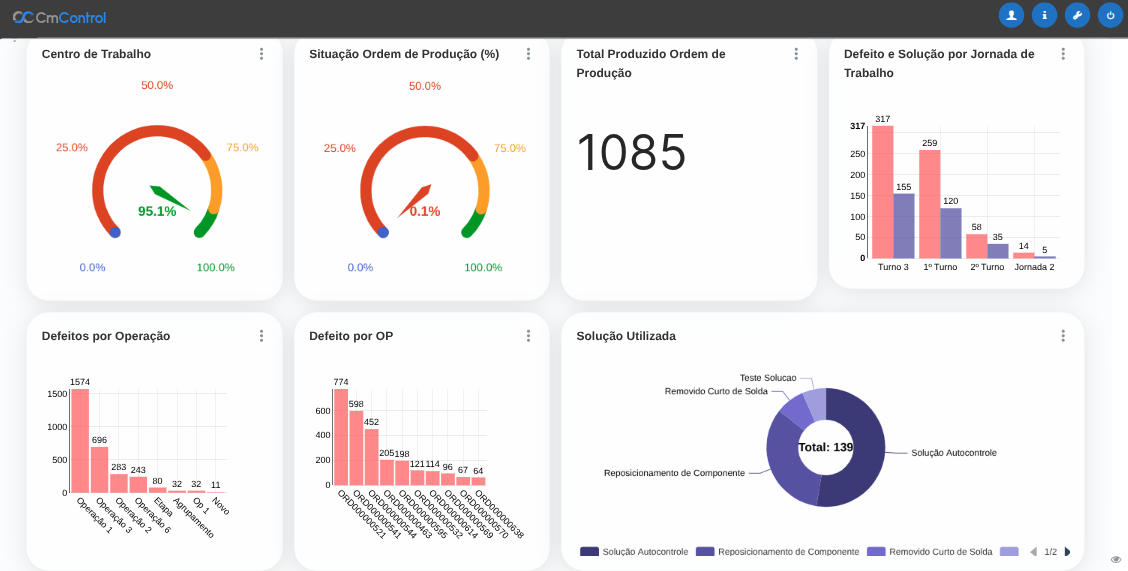Open Defeito e Solução kebab menu
Viewport: 1128px width, 571px height.
coord(1063,54)
